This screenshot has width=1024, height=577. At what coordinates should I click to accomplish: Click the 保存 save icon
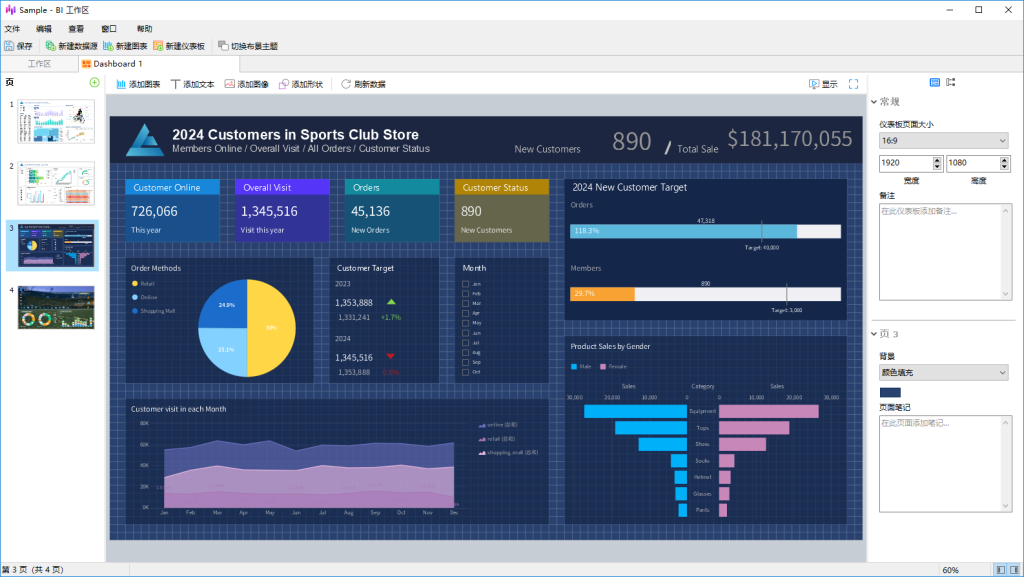[x=18, y=46]
